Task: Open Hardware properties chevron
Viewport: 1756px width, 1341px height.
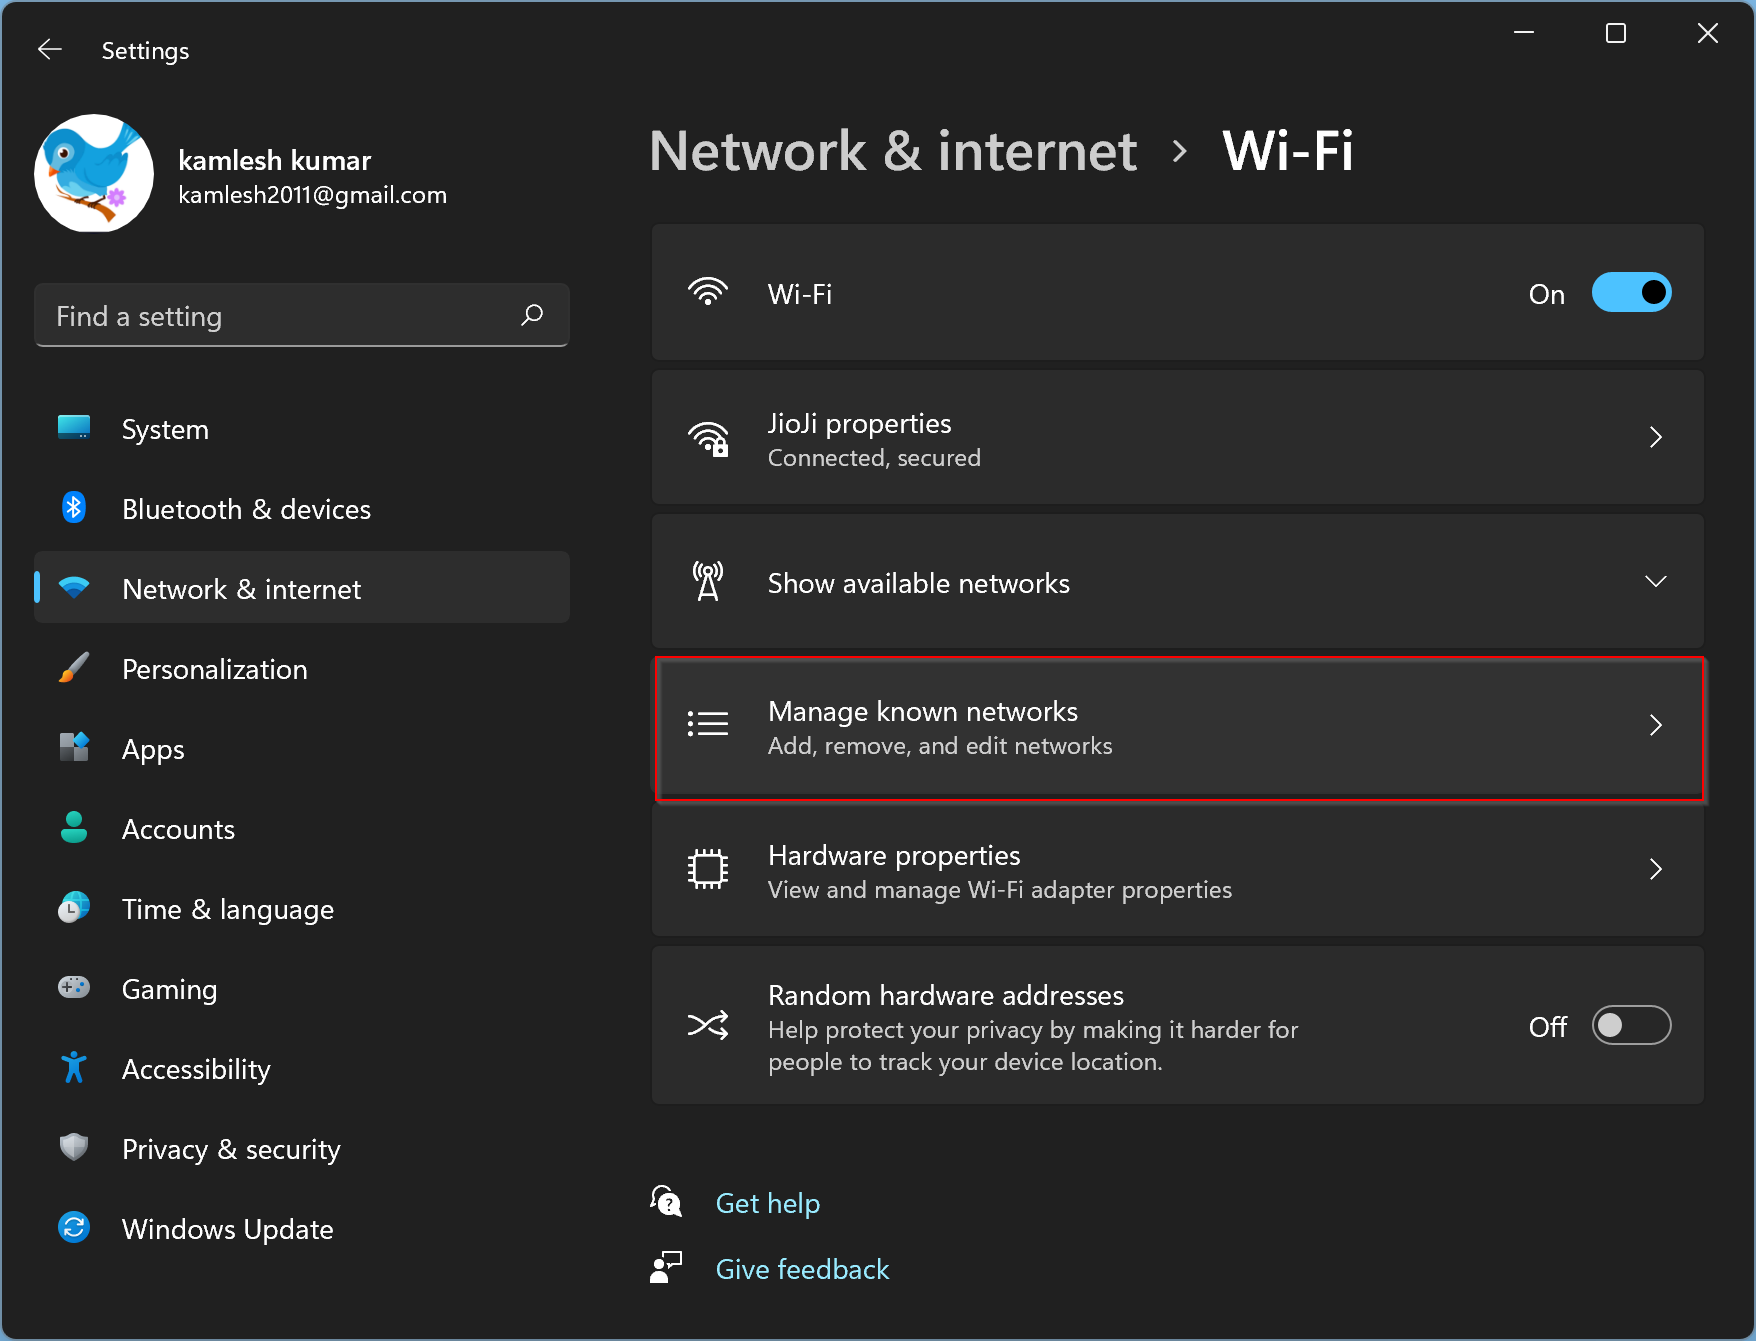Action: pyautogui.click(x=1656, y=869)
